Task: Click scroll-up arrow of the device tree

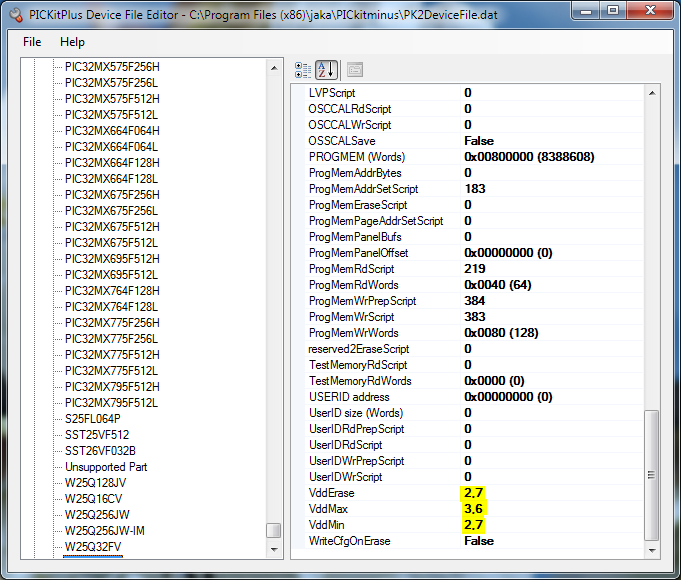Action: coord(274,68)
